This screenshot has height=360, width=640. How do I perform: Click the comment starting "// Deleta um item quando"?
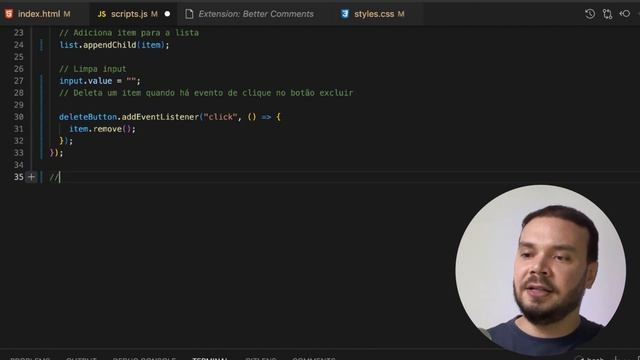point(206,93)
